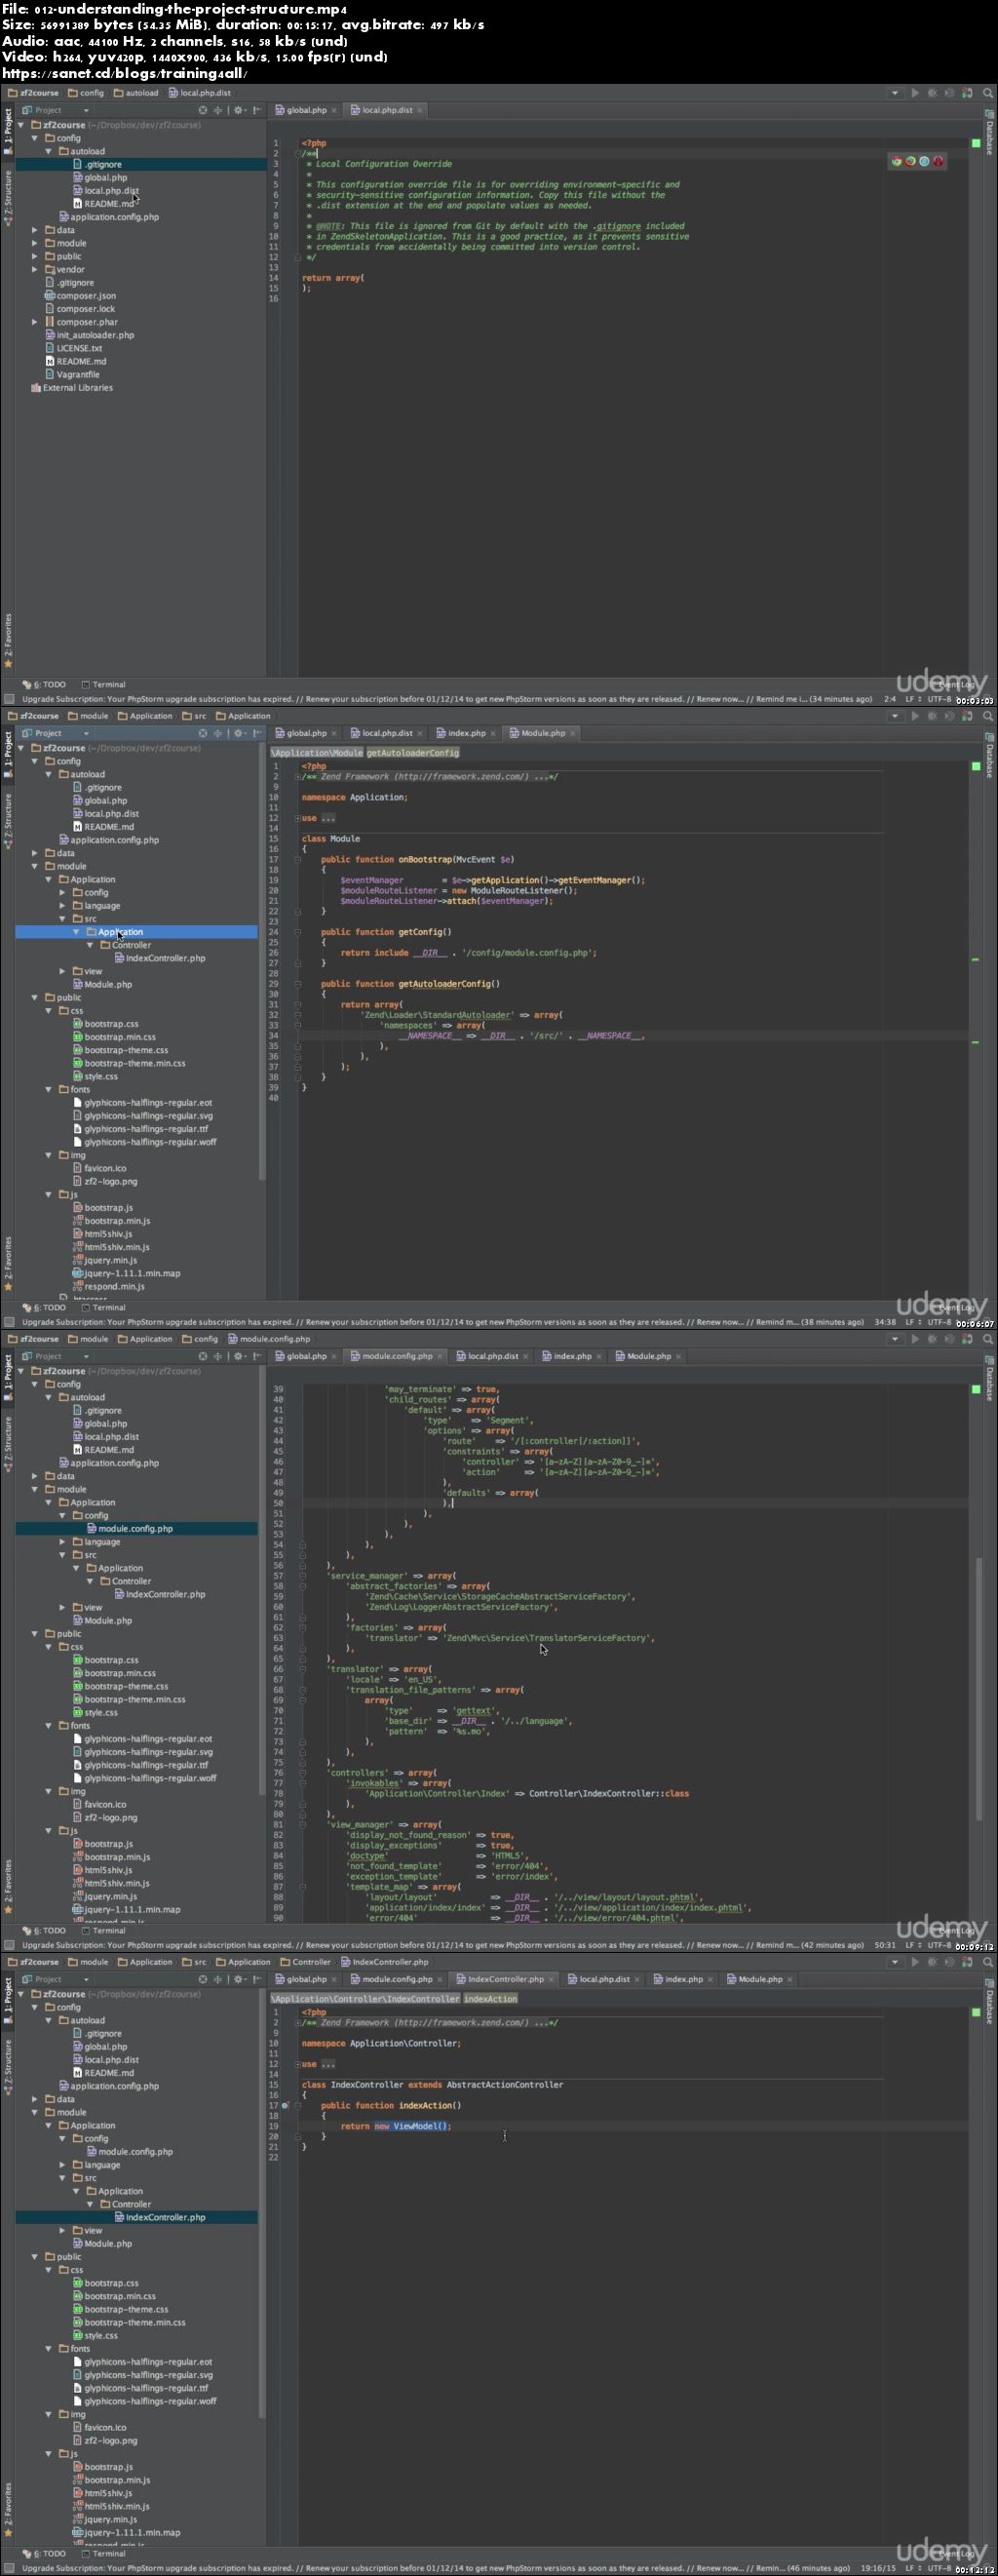The height and width of the screenshot is (2576, 998).
Task: Select highlighted IndexController.php in 00:12 frame tree
Action: [x=136, y=2217]
